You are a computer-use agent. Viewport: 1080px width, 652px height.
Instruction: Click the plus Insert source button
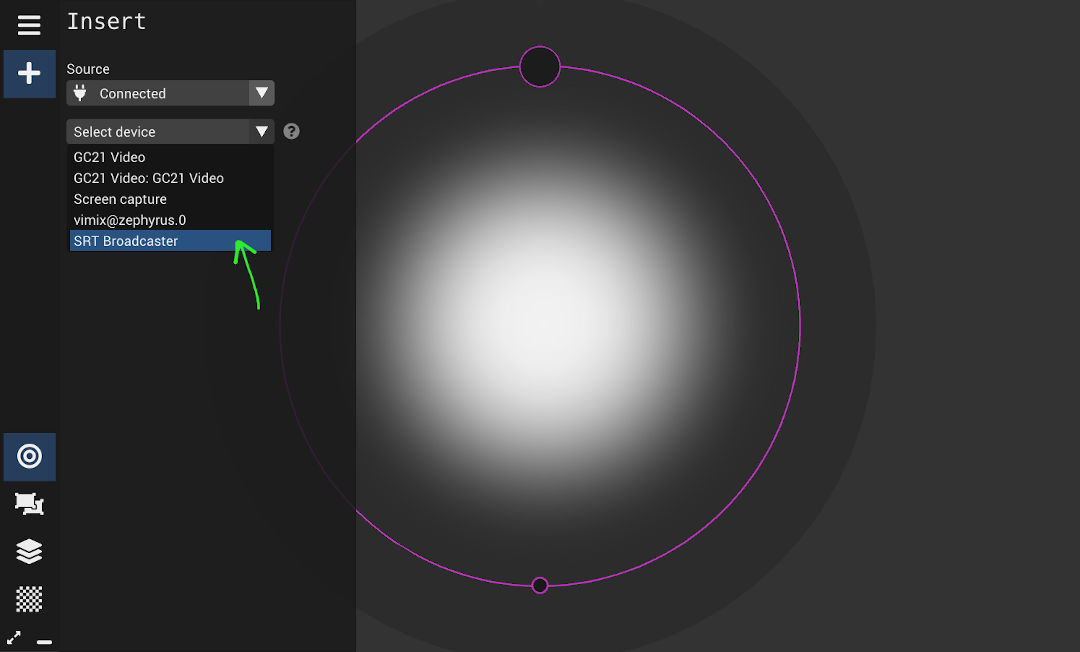click(29, 74)
